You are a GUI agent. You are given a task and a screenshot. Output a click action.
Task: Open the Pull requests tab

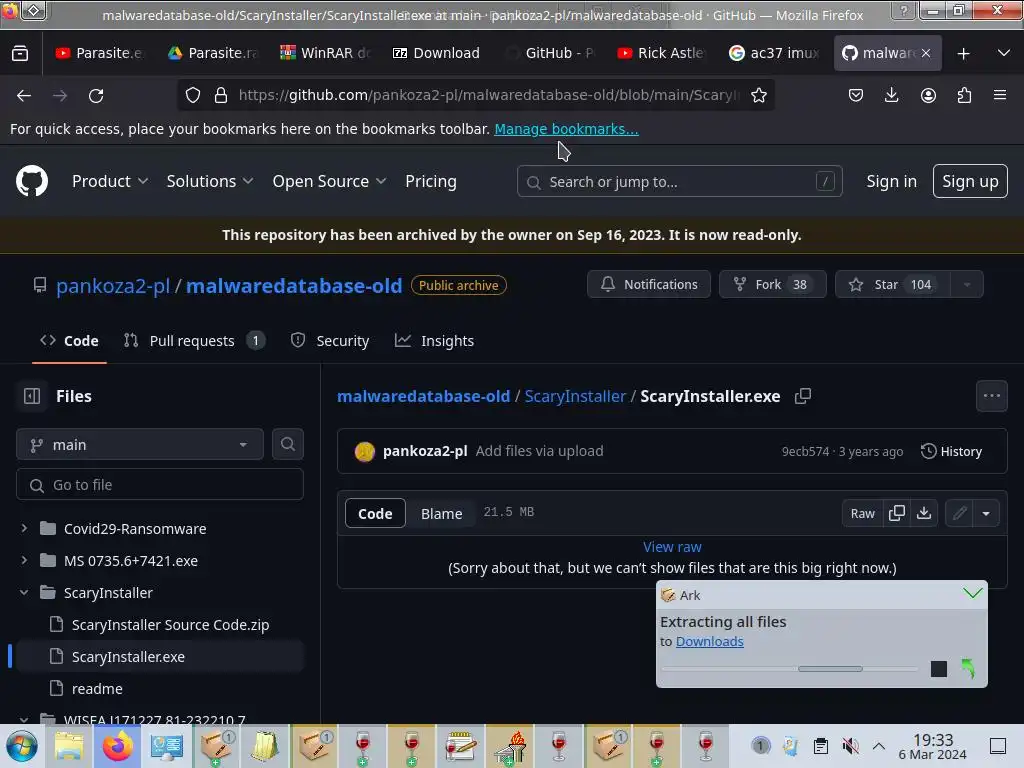click(194, 340)
